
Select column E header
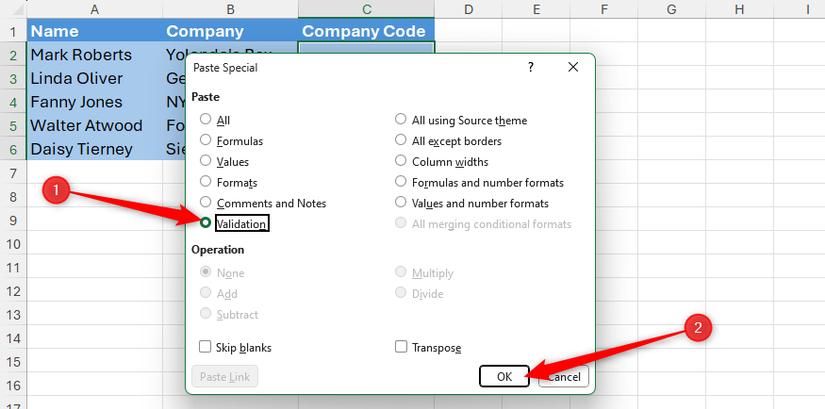536,9
